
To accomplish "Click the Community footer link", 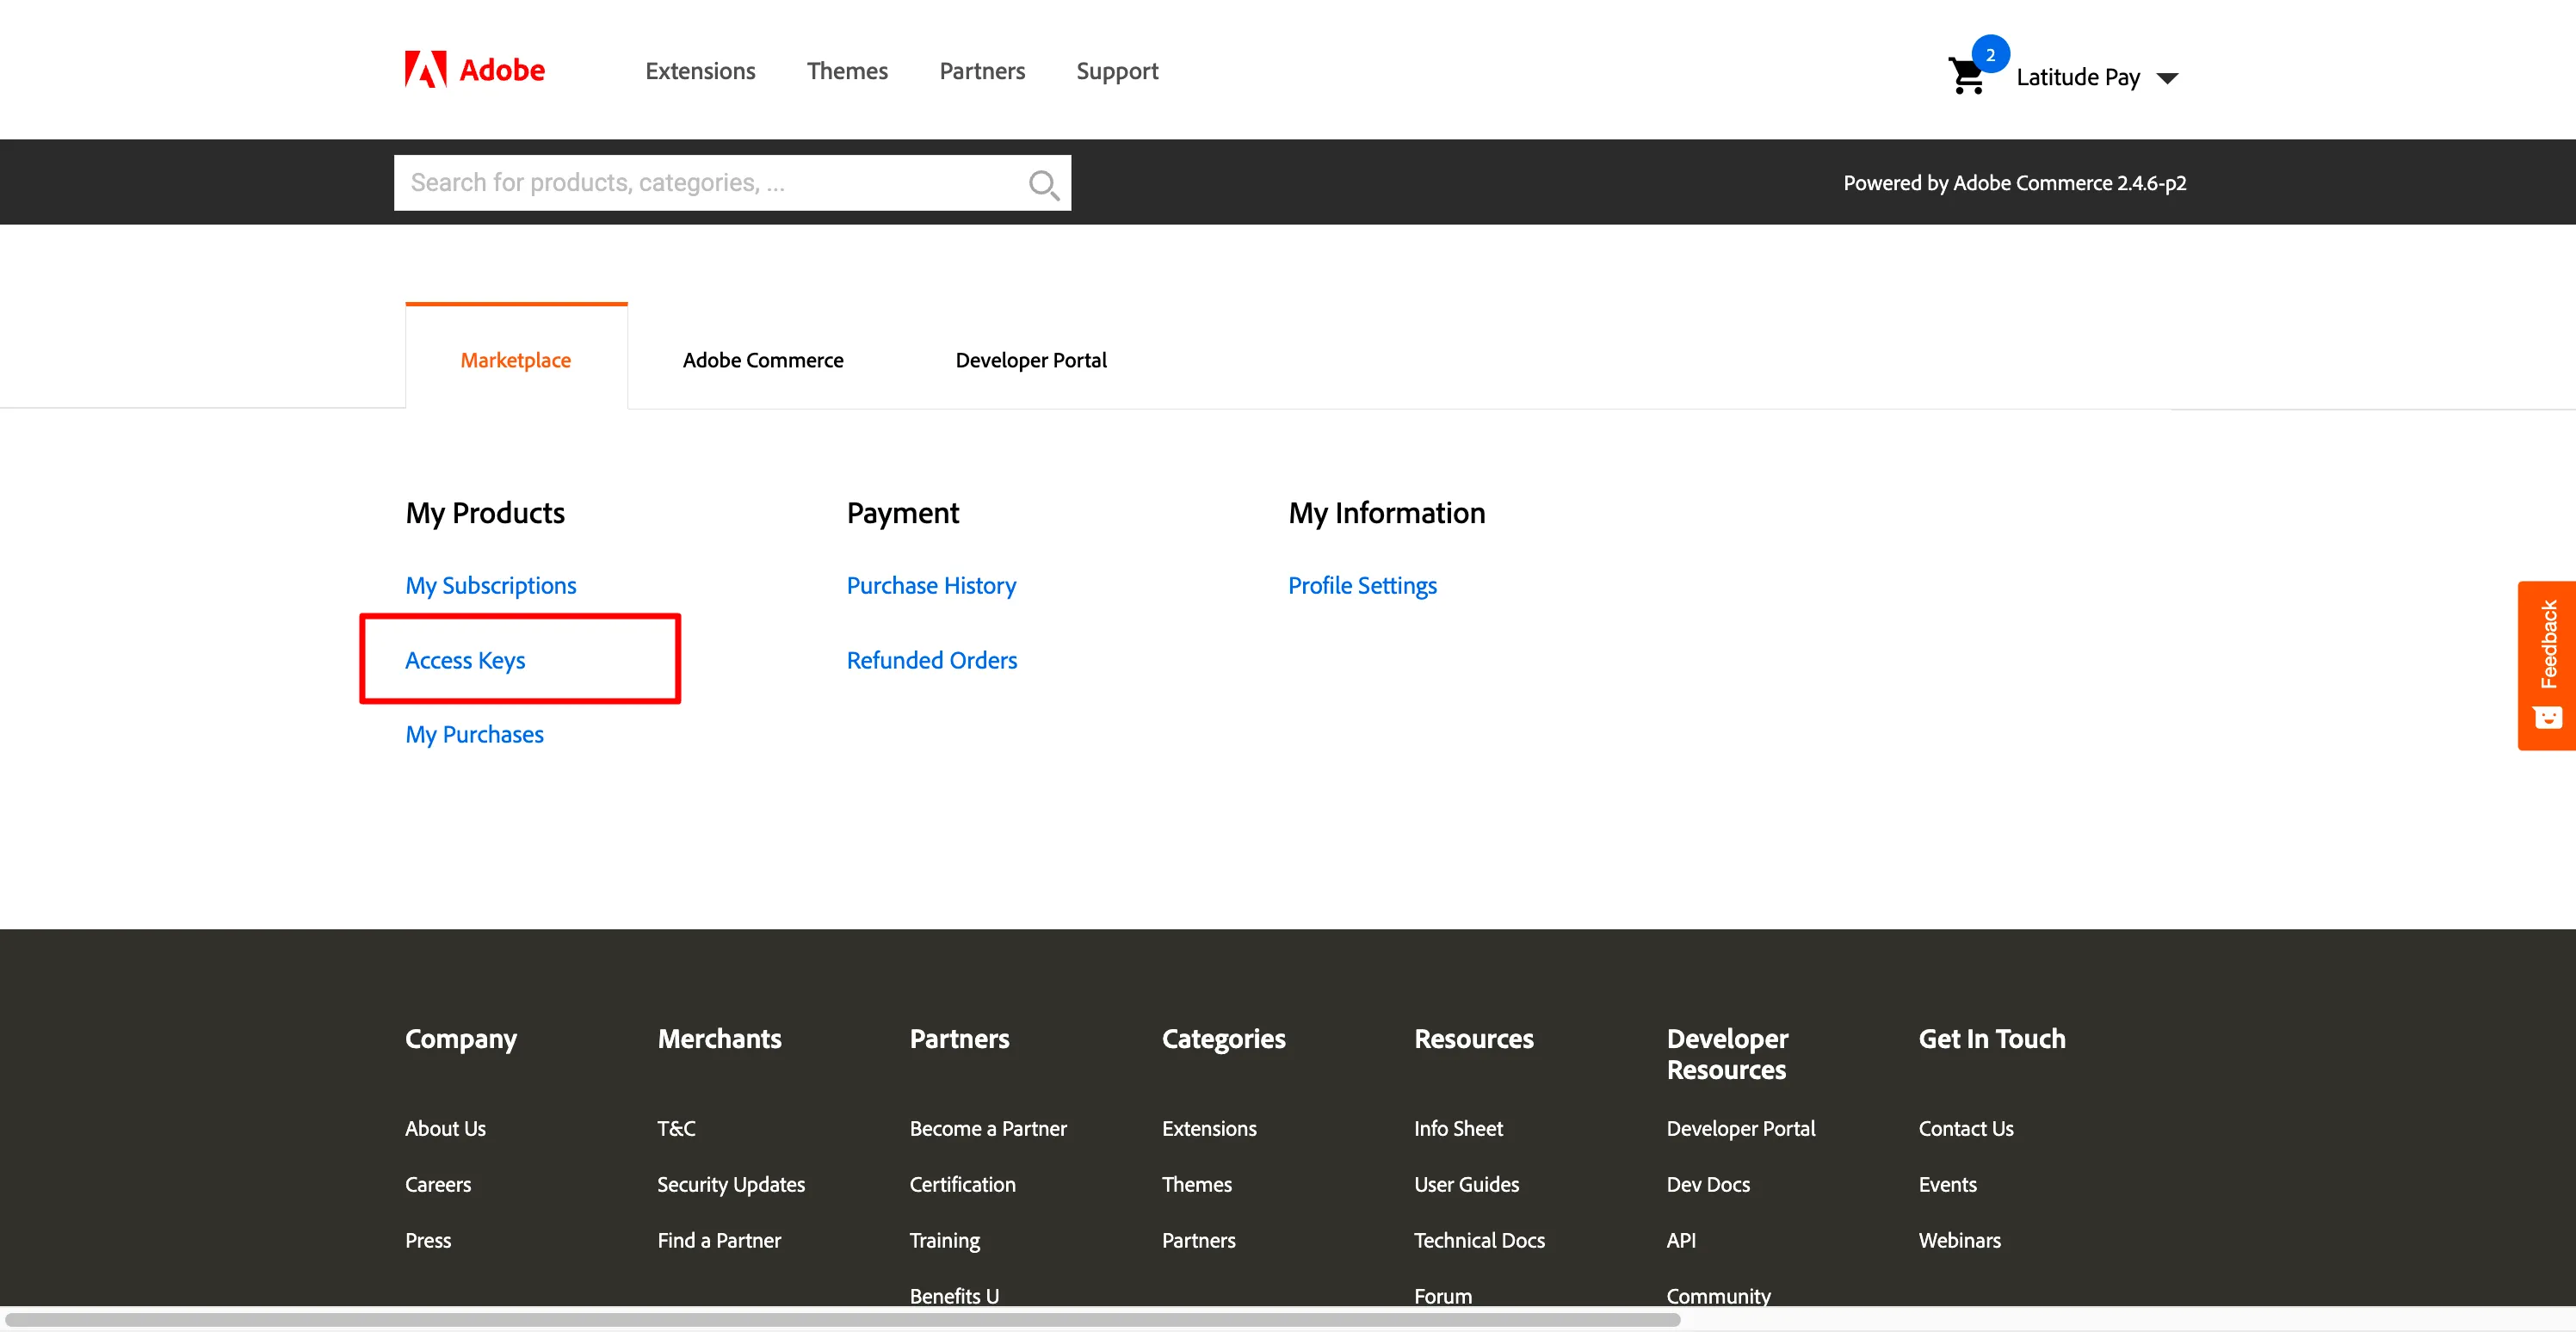I will coord(1718,1295).
